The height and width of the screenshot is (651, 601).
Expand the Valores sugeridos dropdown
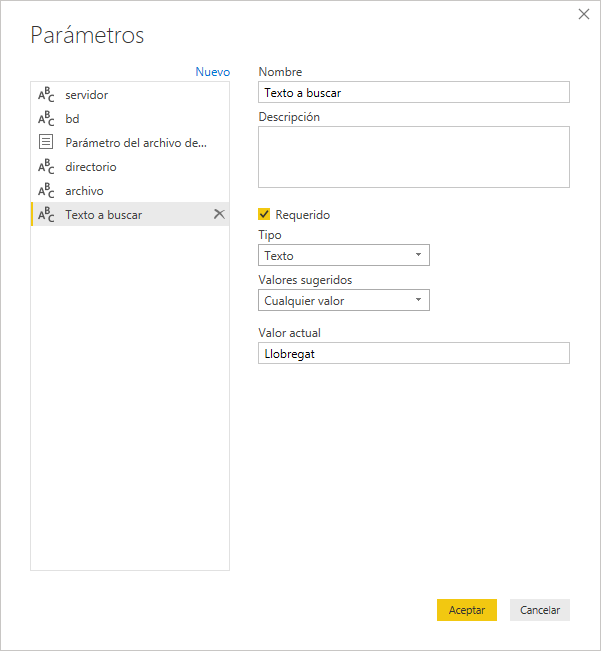(343, 300)
